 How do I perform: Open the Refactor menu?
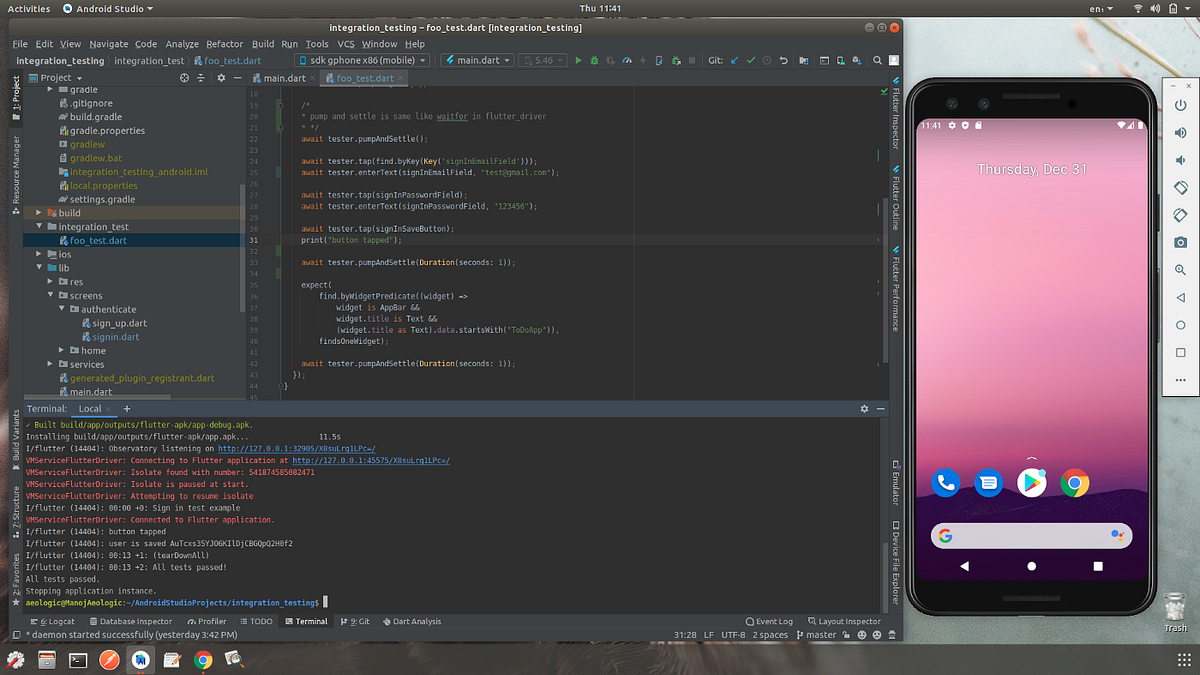point(224,44)
